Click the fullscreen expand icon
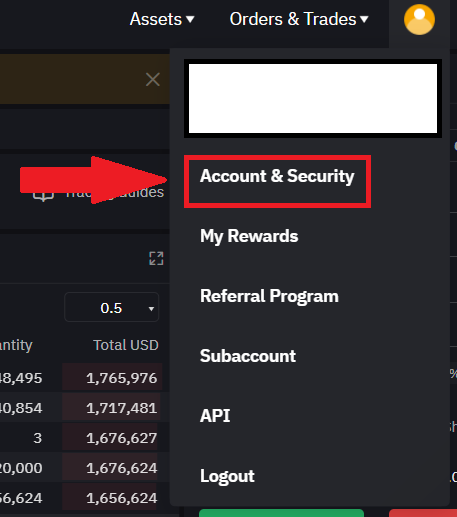Screen dimensions: 457x517 [156, 258]
